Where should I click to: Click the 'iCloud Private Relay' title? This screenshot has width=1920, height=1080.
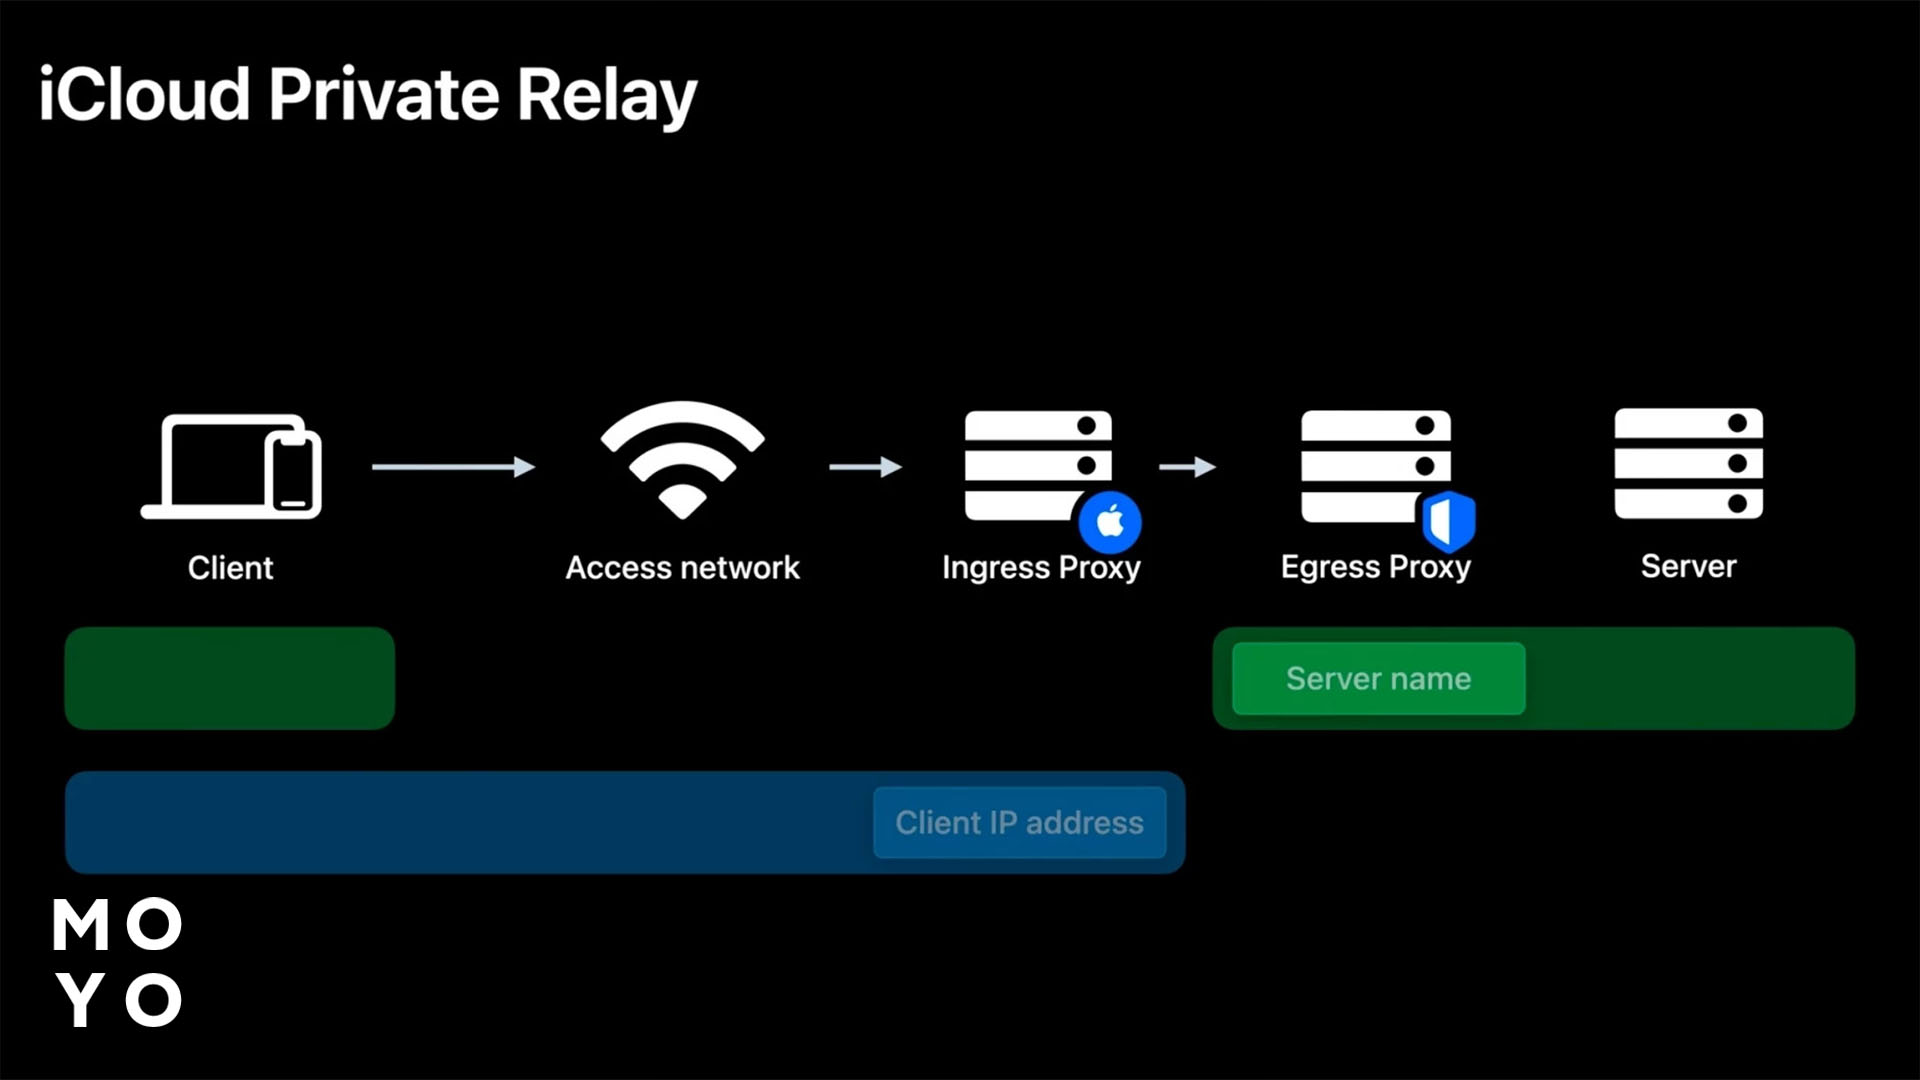click(x=368, y=95)
